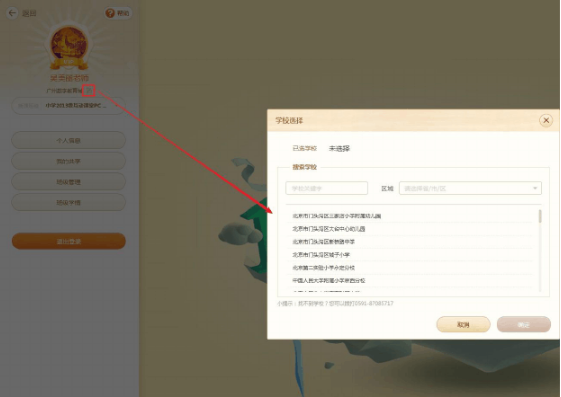
Task: Expand the 小学 textbook selector dropdown
Action: pos(68,106)
